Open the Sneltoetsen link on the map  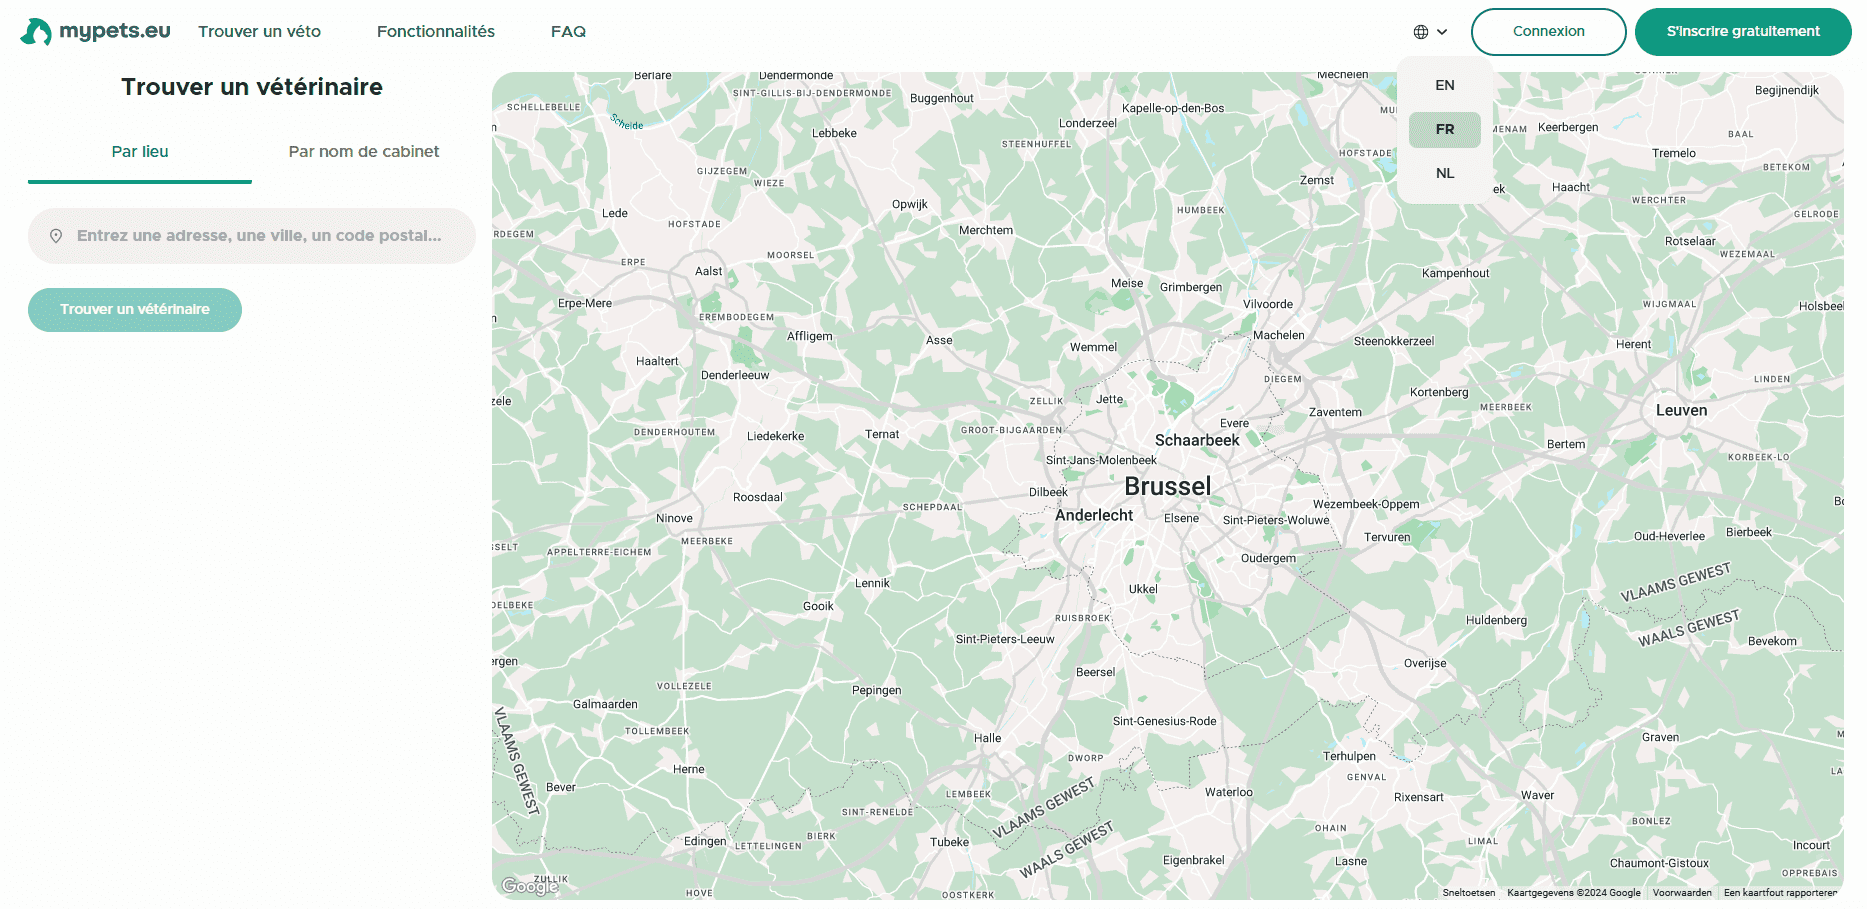(1468, 893)
